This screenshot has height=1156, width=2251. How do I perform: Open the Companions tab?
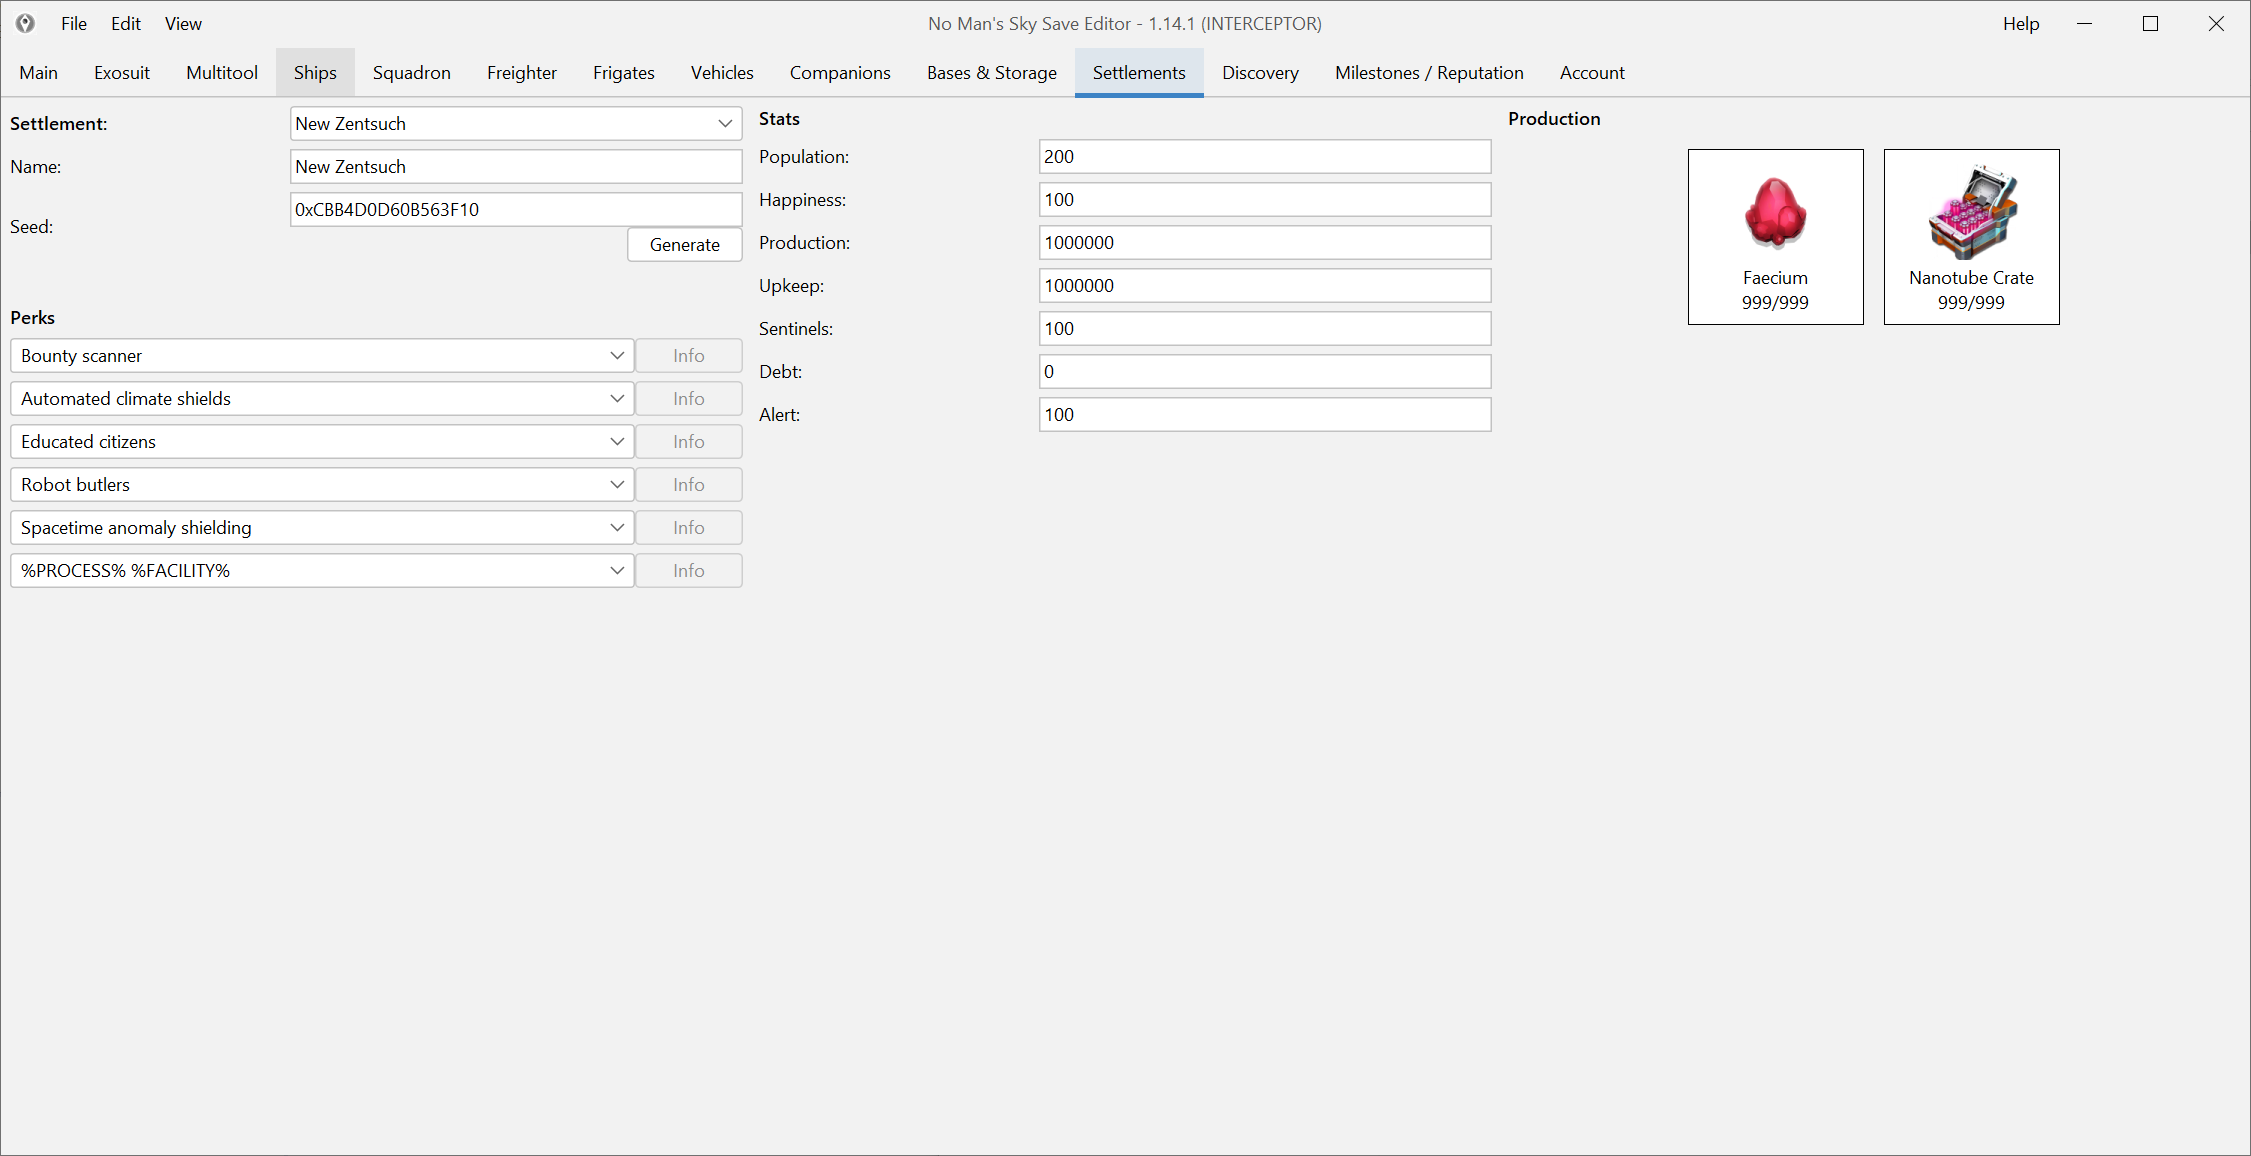(x=839, y=73)
